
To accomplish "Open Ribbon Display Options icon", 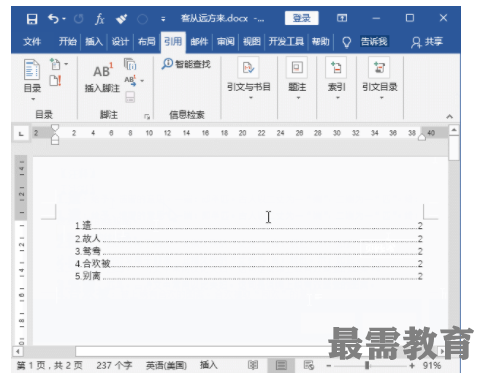I will click(x=342, y=18).
